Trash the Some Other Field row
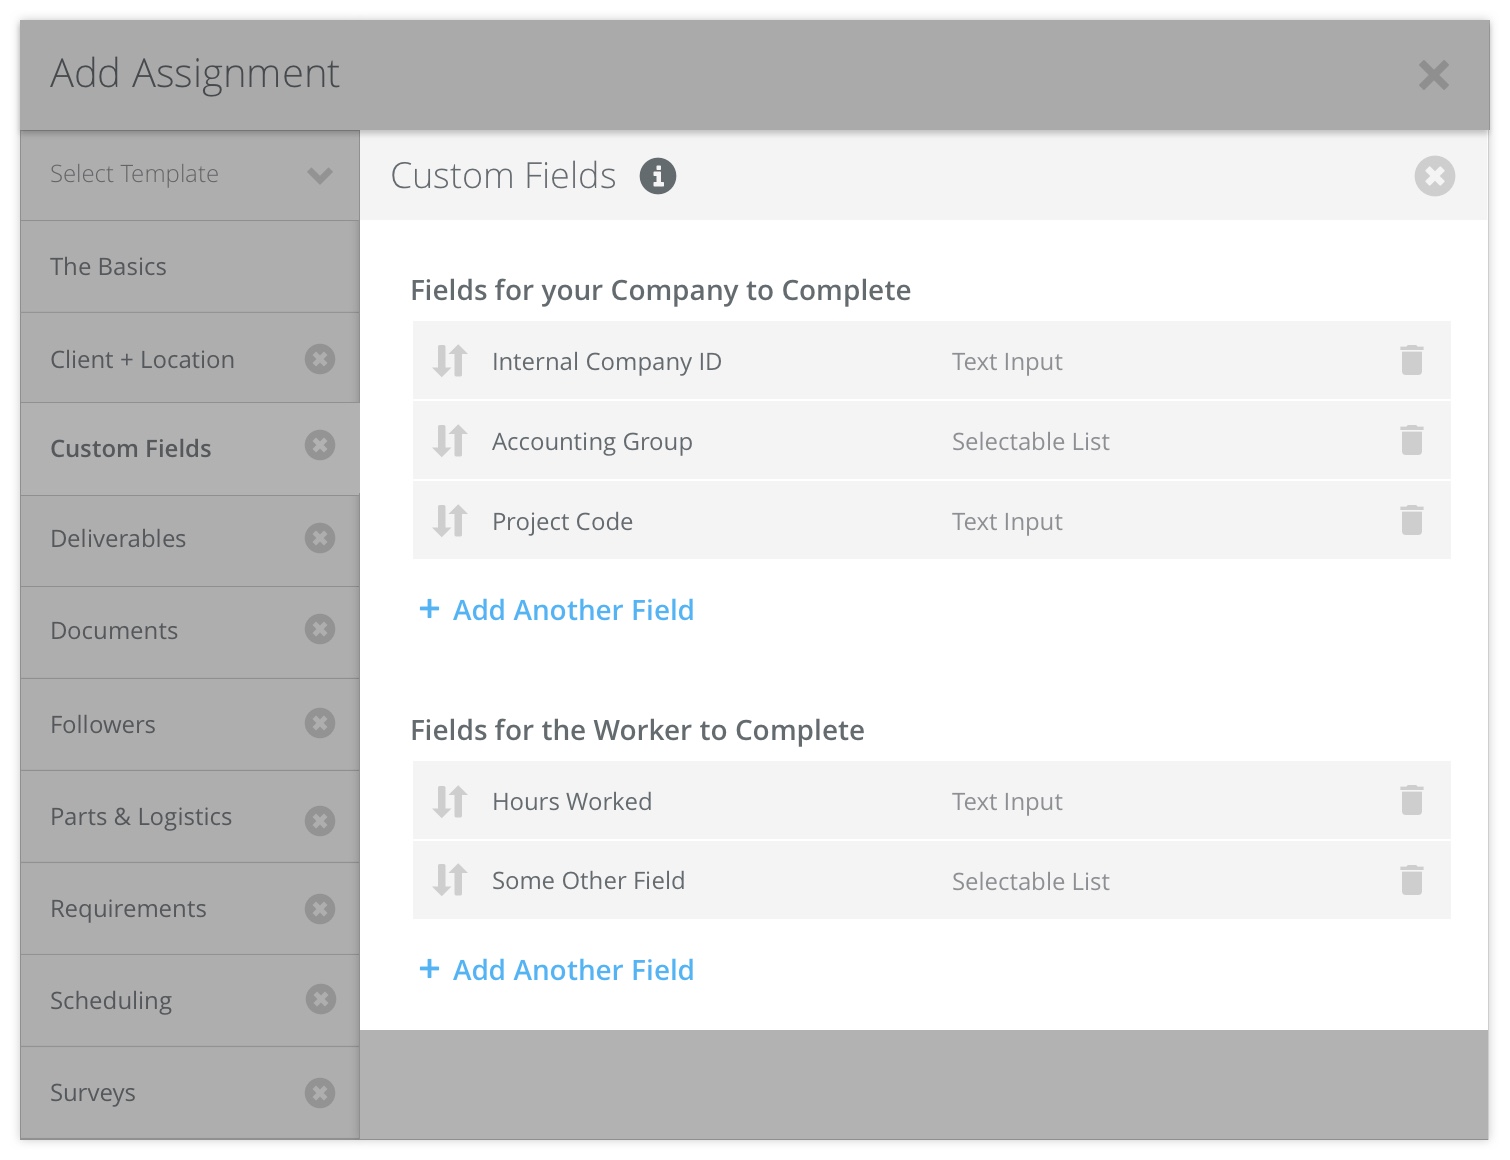 (x=1411, y=880)
